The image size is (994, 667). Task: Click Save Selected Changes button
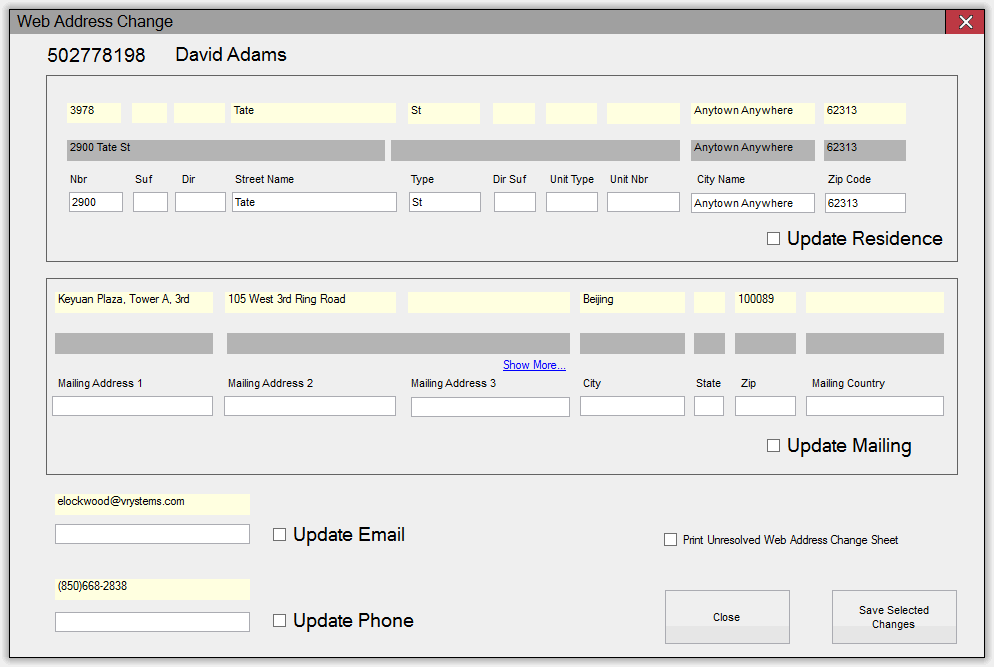click(x=893, y=617)
